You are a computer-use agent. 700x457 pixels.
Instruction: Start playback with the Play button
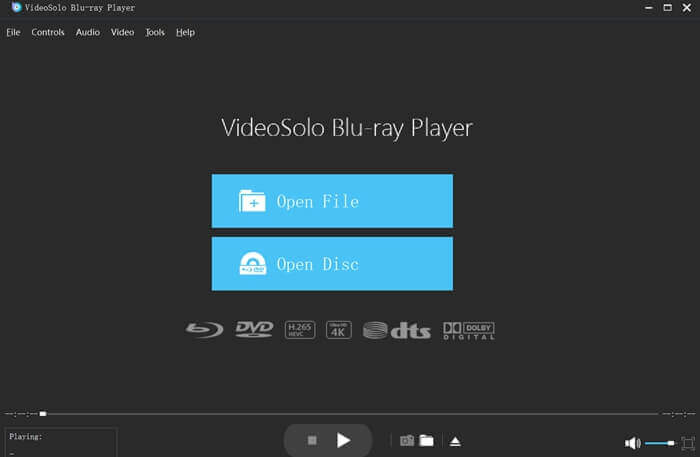click(x=343, y=440)
